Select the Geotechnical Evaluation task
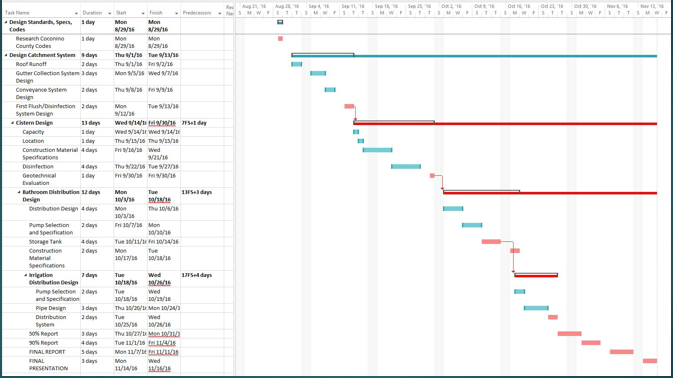 39,179
